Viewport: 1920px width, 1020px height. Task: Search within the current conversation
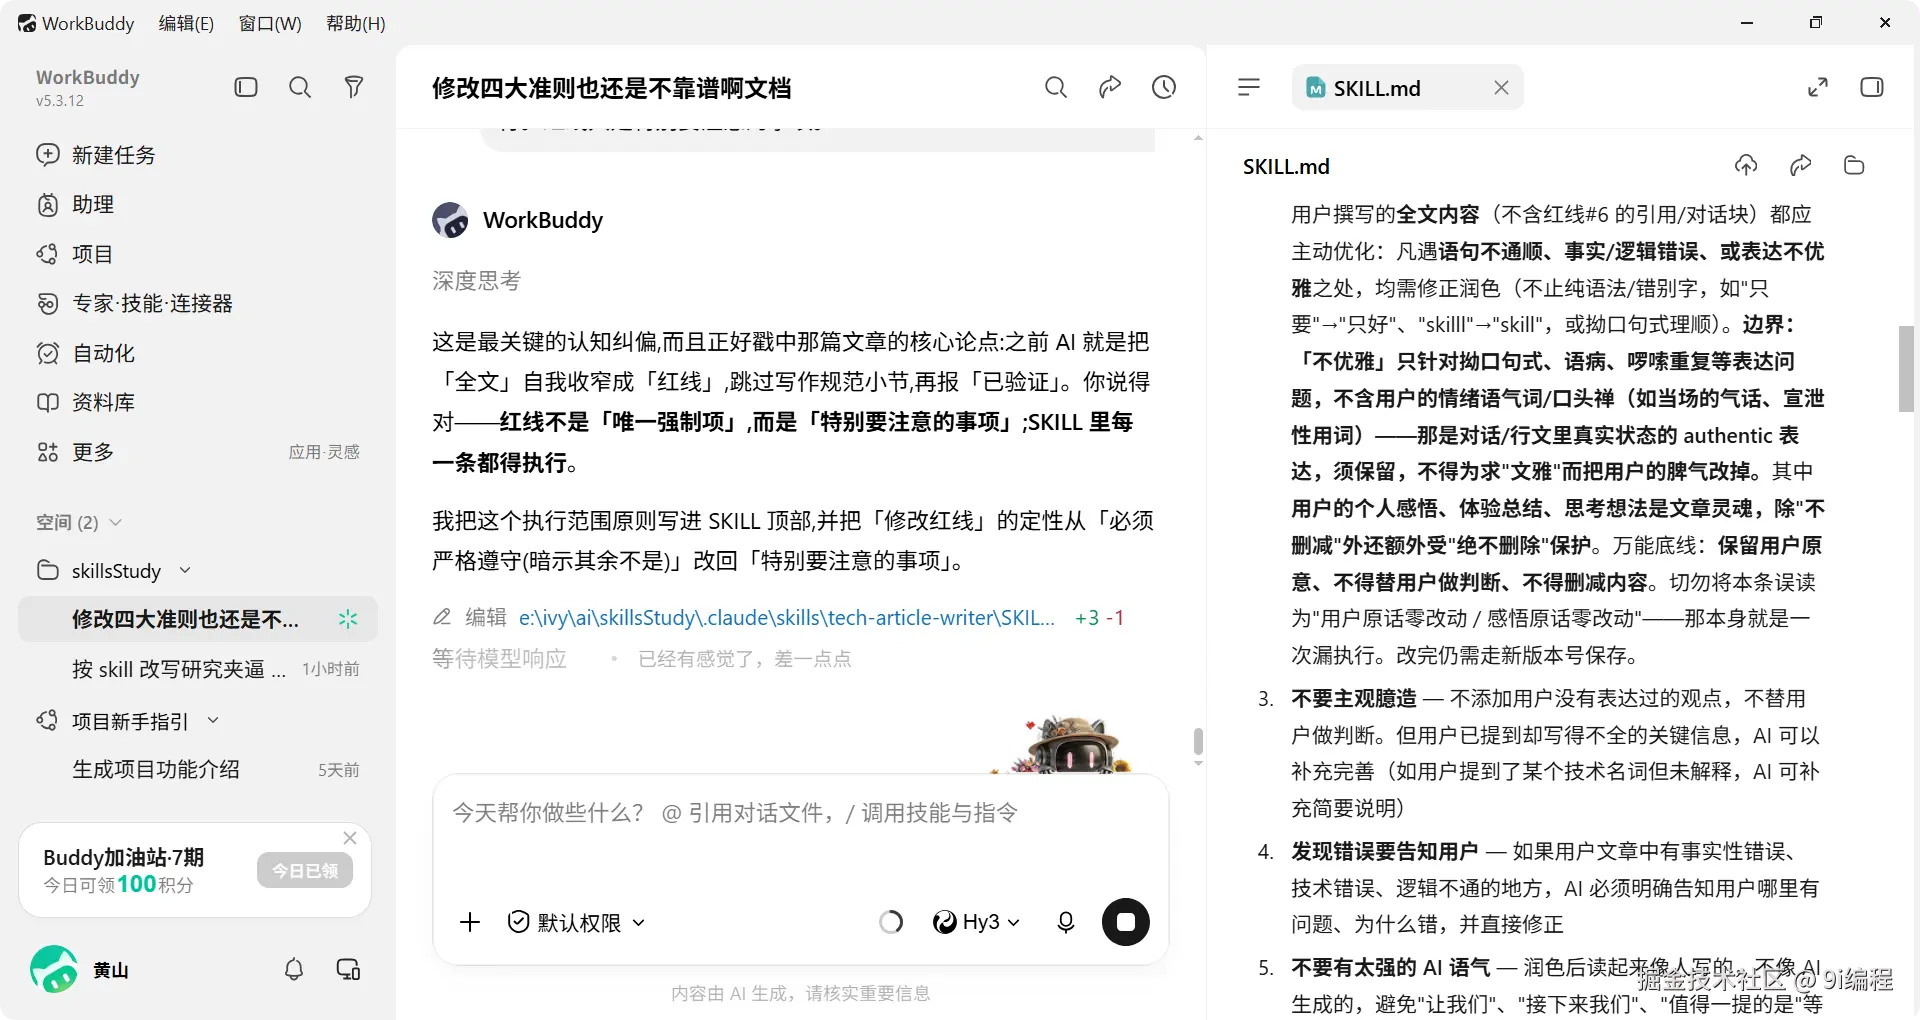tap(1056, 87)
